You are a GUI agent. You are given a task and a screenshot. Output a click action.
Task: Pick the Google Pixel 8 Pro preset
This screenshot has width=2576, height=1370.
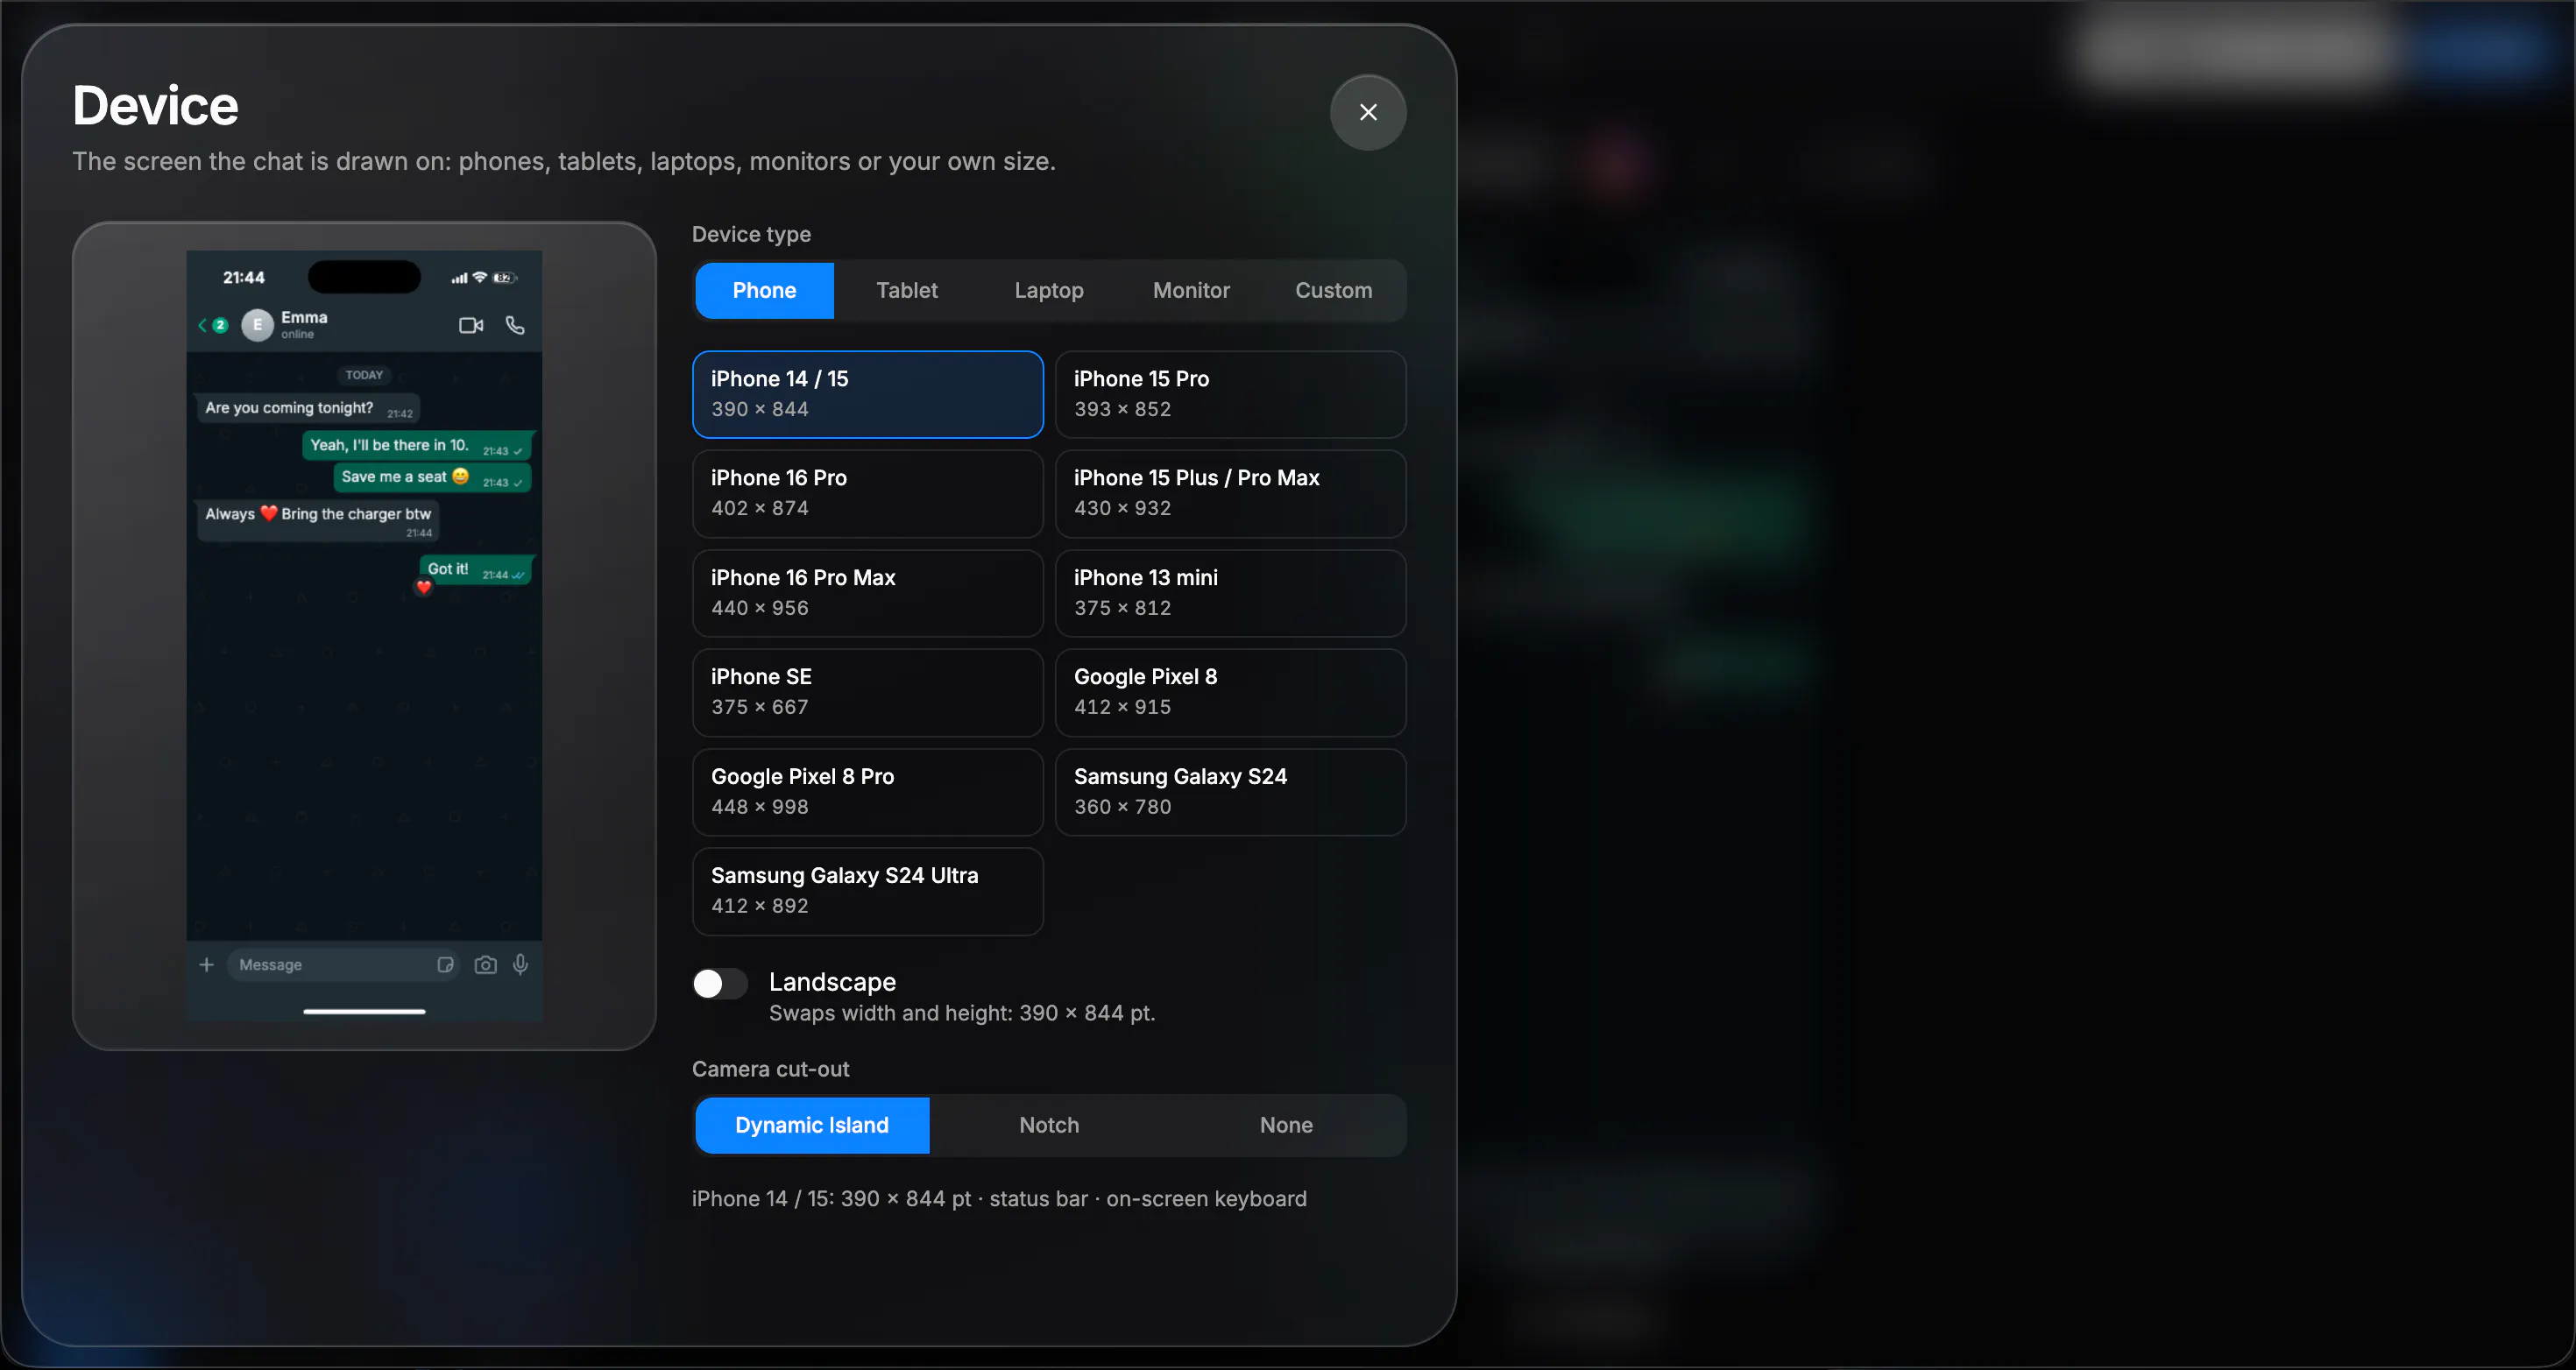coord(867,792)
